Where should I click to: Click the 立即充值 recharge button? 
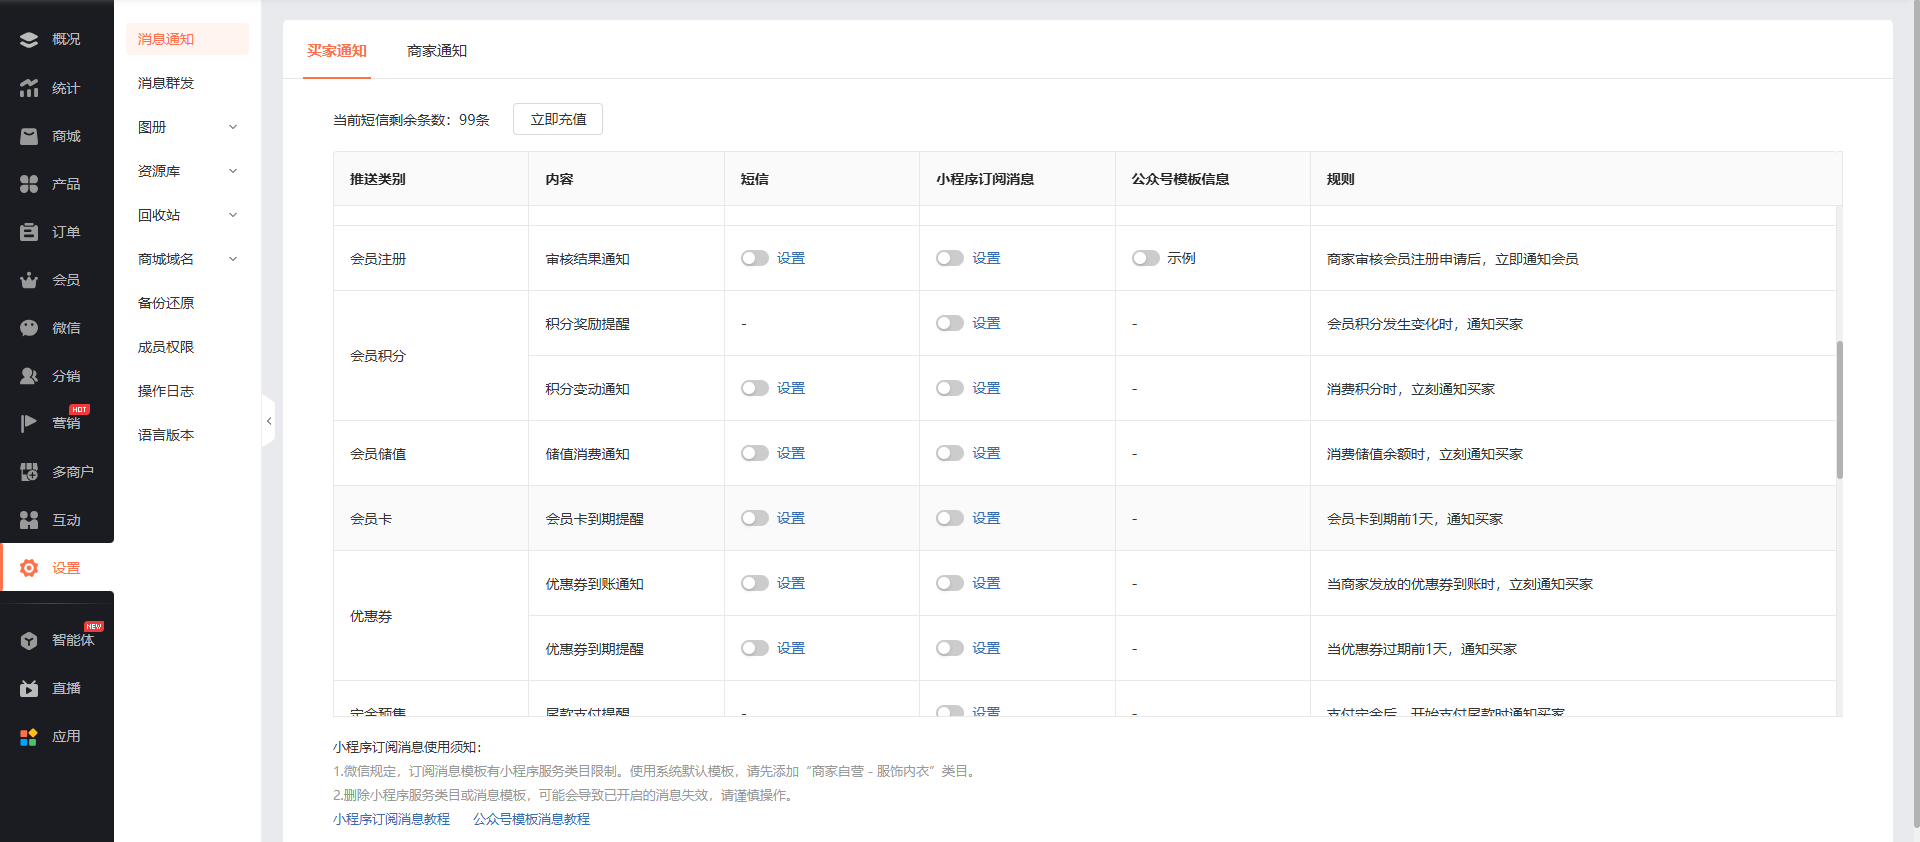tap(558, 119)
